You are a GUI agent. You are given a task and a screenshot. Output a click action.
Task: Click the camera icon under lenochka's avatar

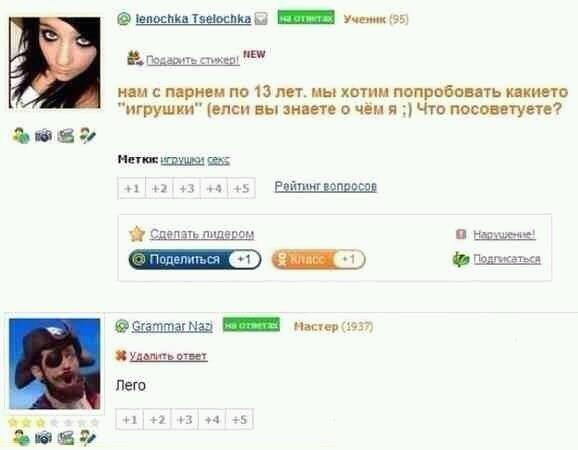(43, 136)
